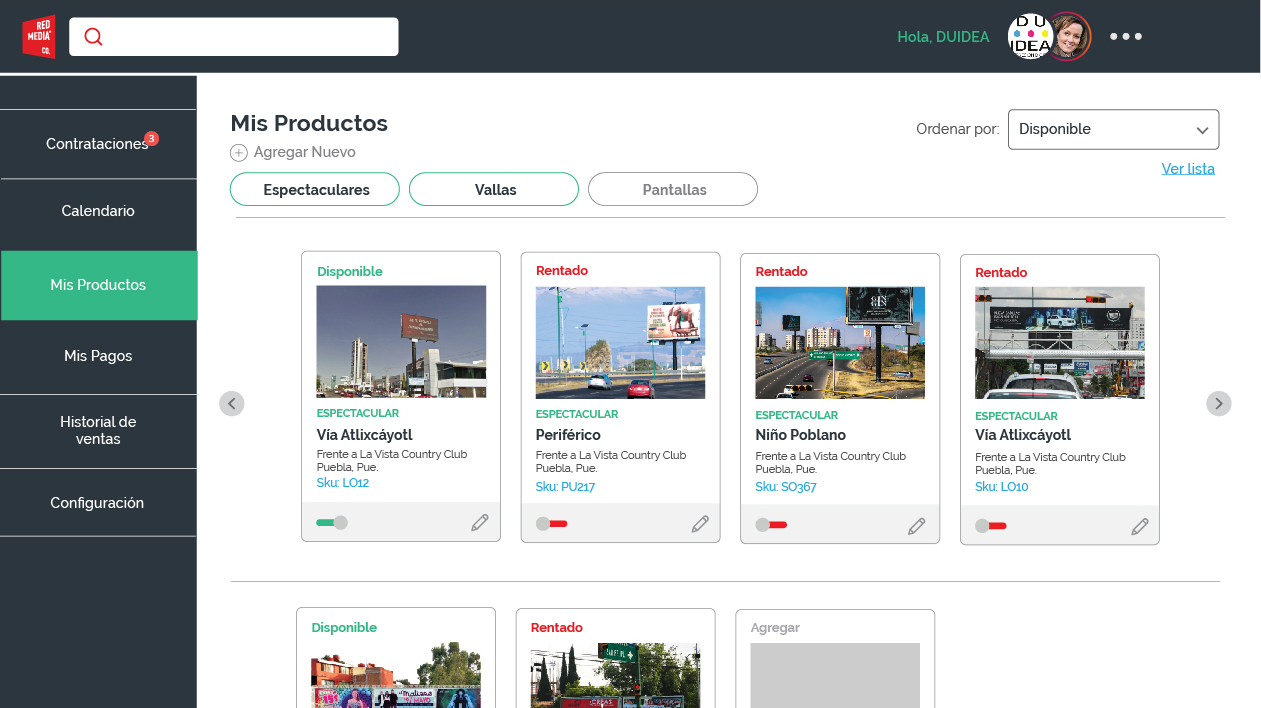
Task: Click the search input field
Action: (250, 37)
